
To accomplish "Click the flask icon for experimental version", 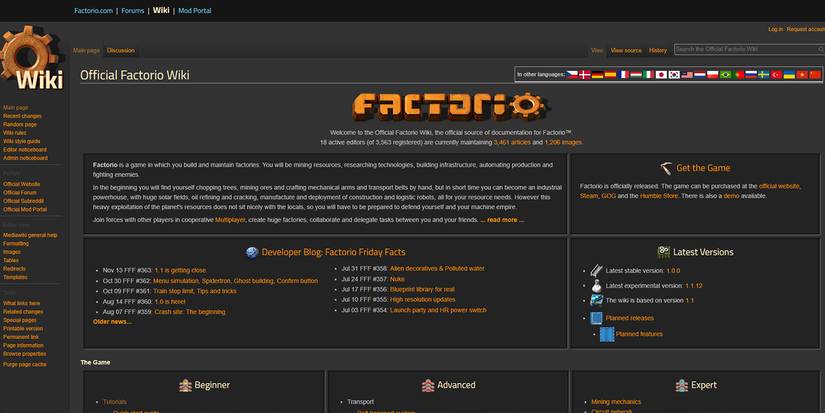I will point(596,285).
